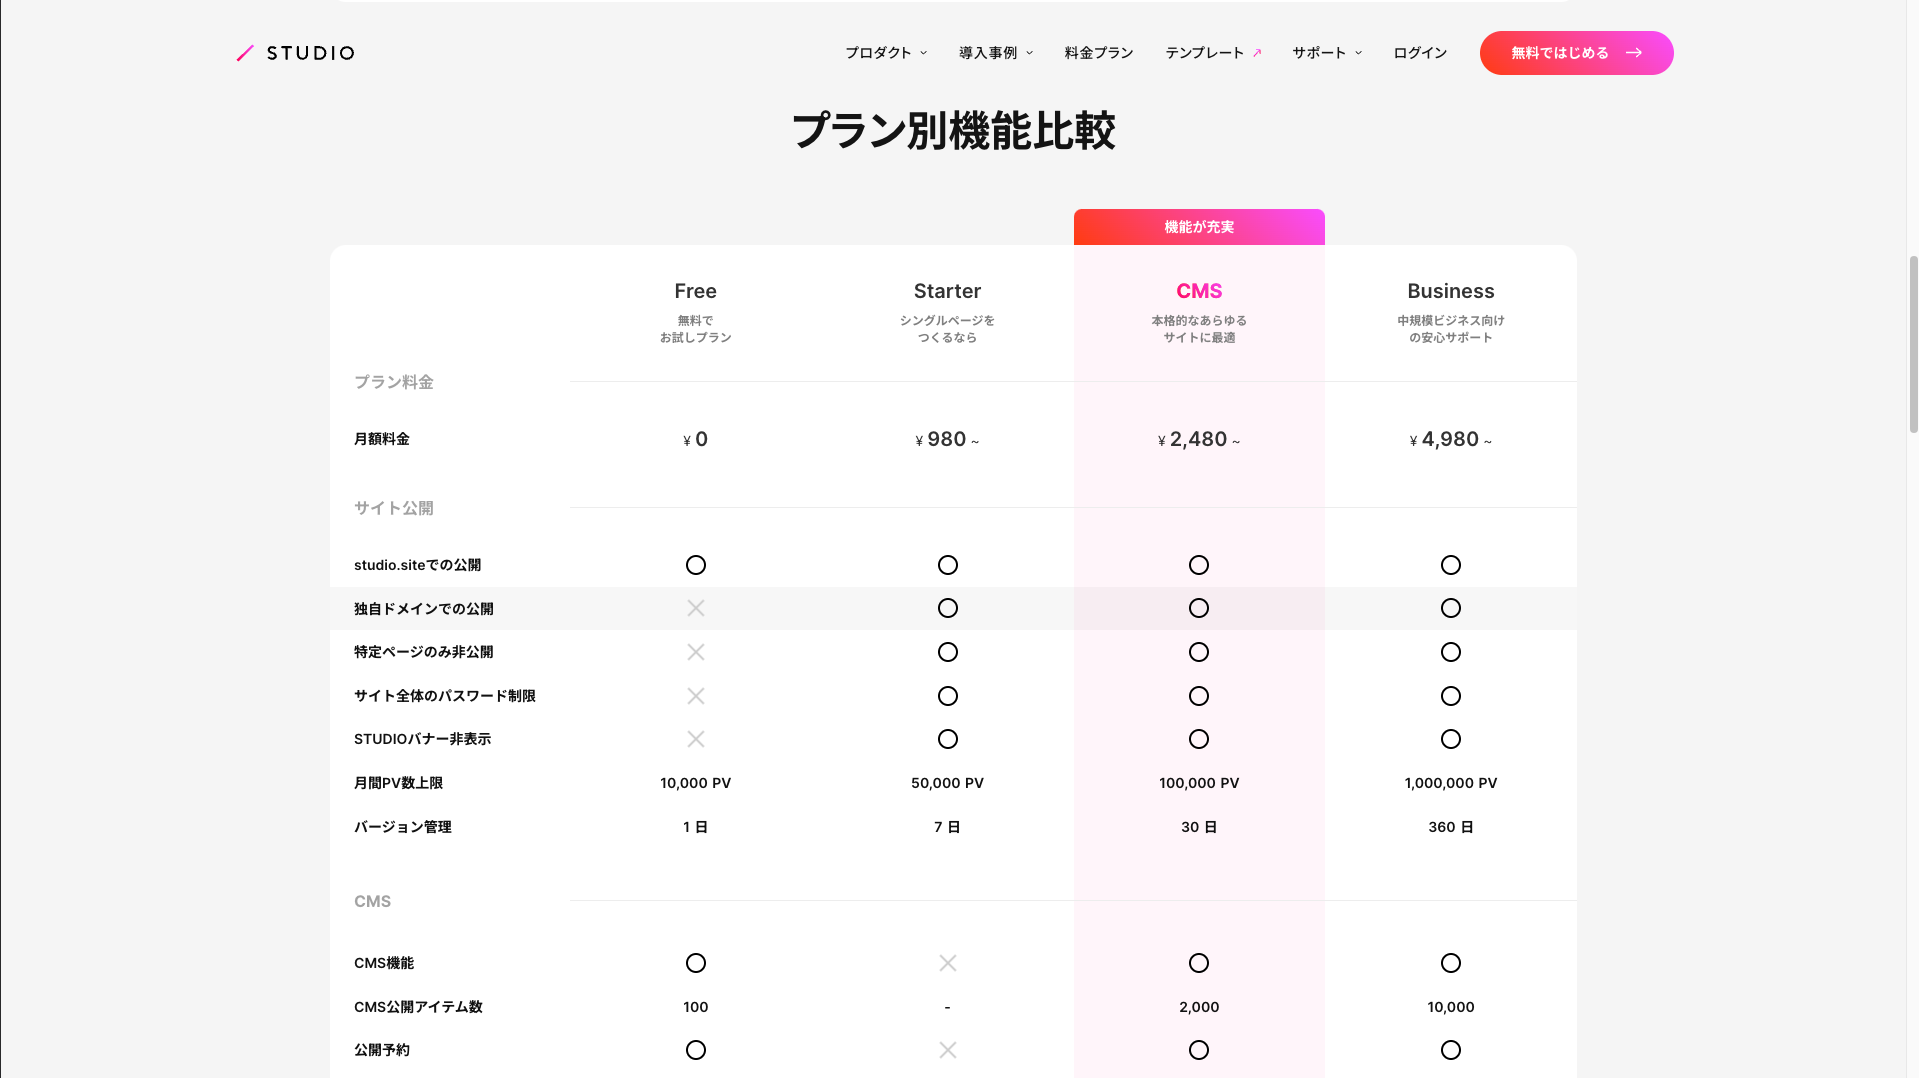Click CMS circle for 公開予約
The height and width of the screenshot is (1078, 1919).
pos(1199,1050)
